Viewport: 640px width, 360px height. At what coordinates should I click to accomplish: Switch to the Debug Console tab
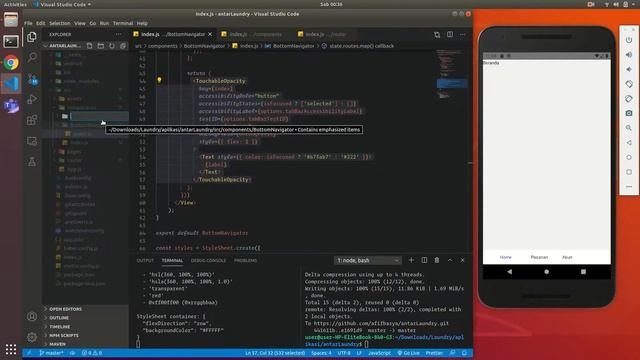point(208,260)
